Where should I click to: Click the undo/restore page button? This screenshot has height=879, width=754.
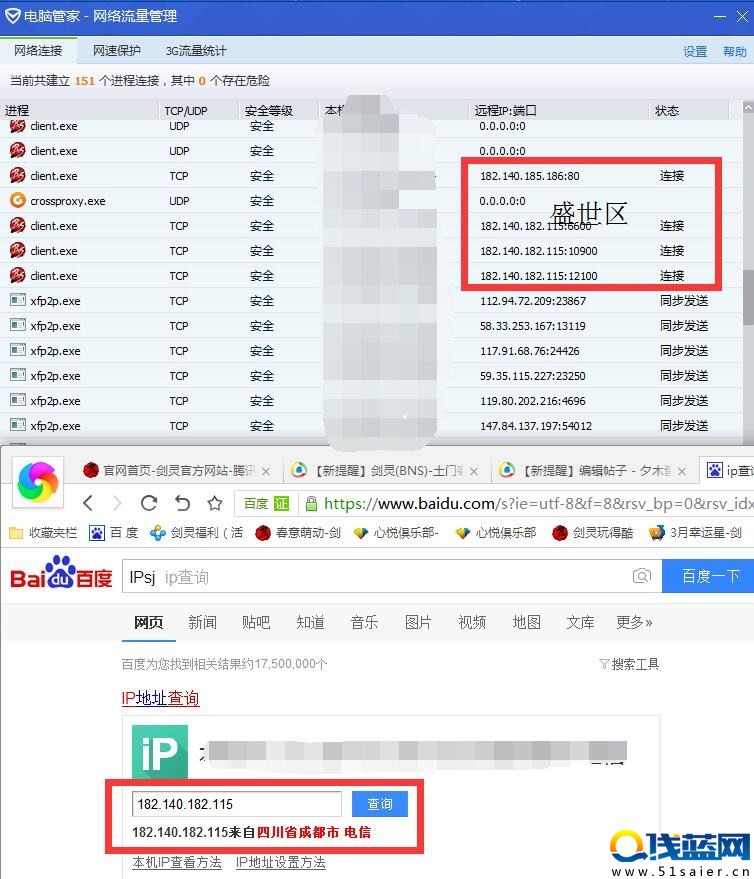[182, 503]
